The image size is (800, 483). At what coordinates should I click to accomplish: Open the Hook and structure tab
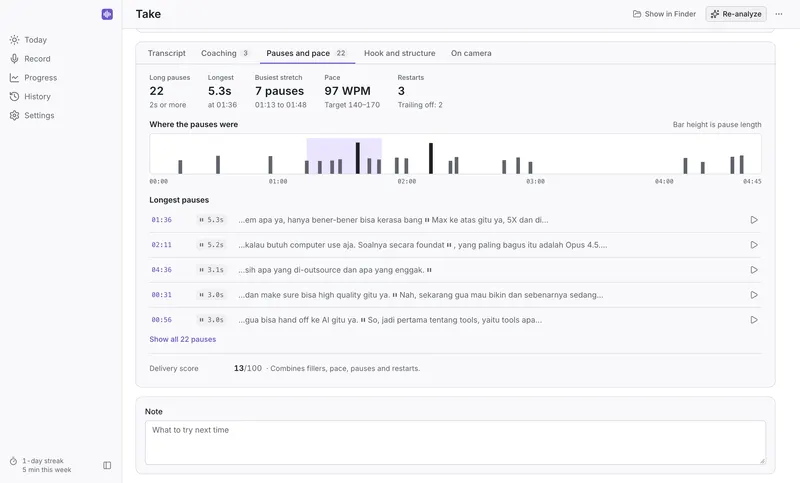coord(399,53)
